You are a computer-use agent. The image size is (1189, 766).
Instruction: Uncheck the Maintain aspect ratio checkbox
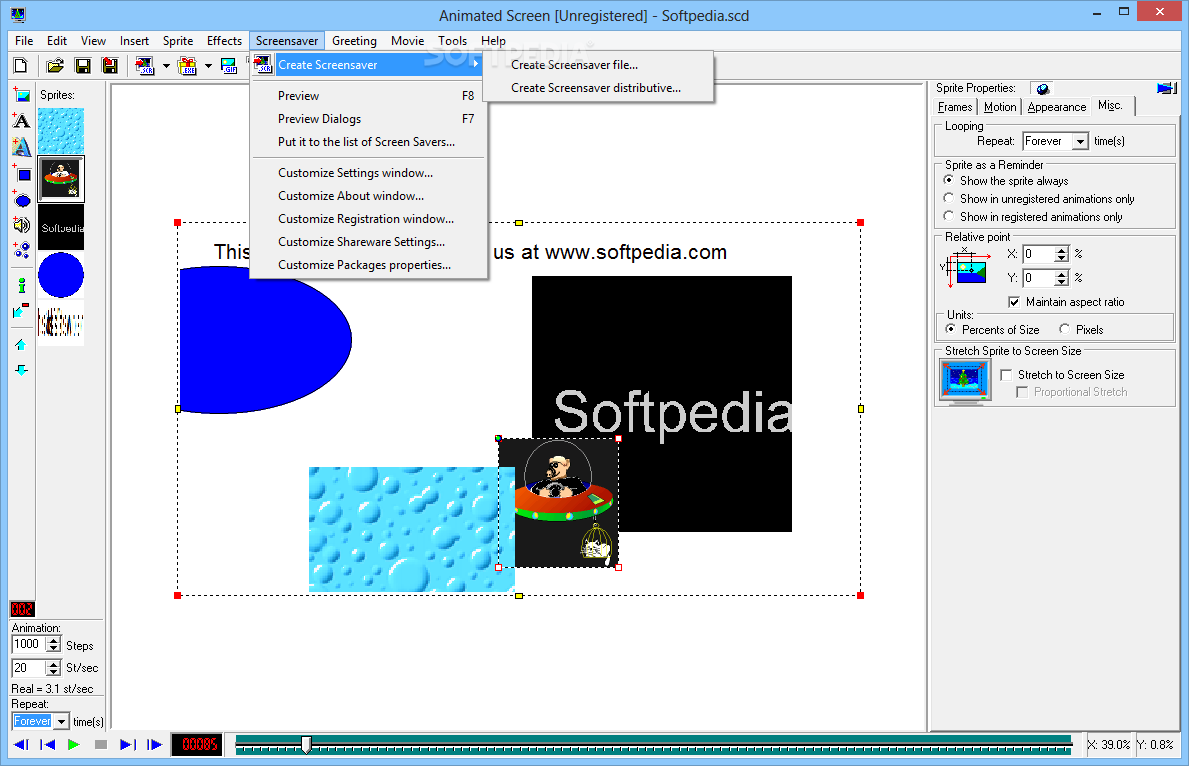[x=1014, y=302]
